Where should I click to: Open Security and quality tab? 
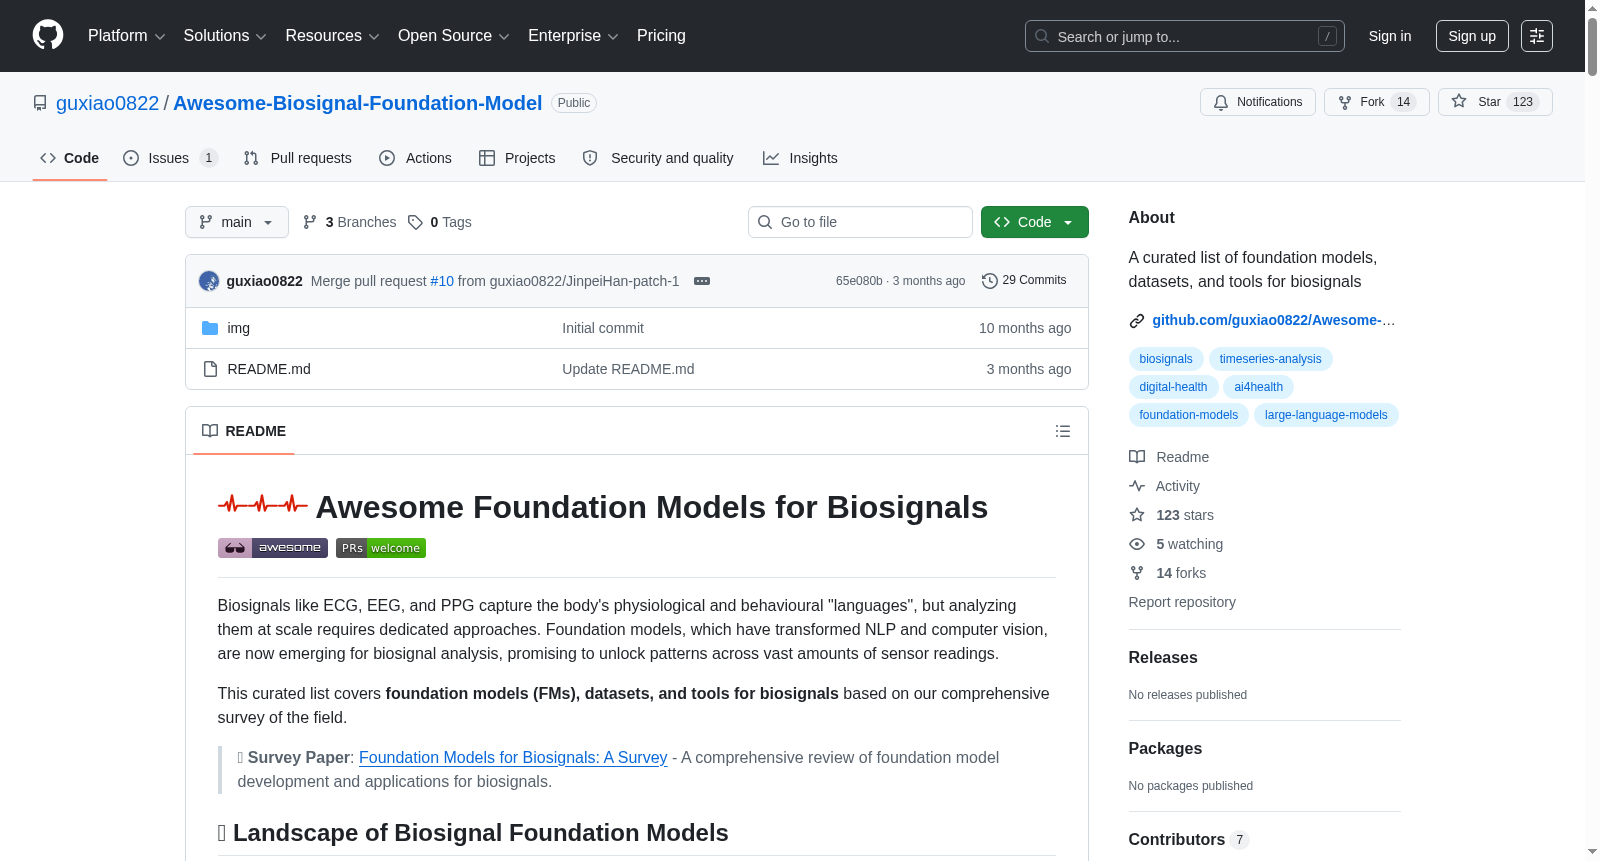pos(658,158)
